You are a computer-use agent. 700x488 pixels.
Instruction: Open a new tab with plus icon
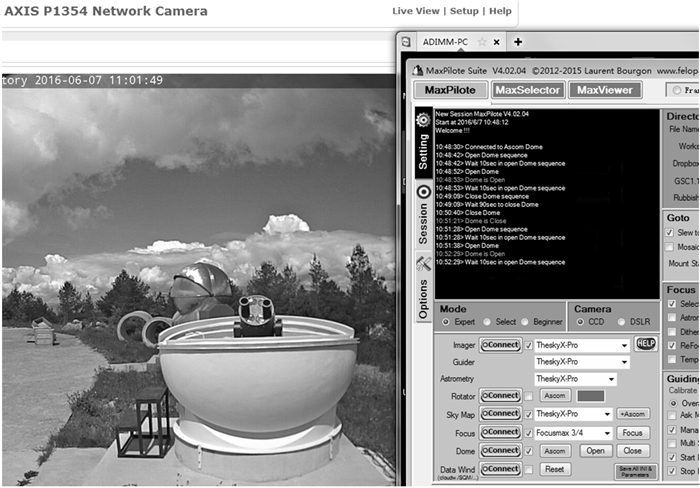pyautogui.click(x=518, y=42)
